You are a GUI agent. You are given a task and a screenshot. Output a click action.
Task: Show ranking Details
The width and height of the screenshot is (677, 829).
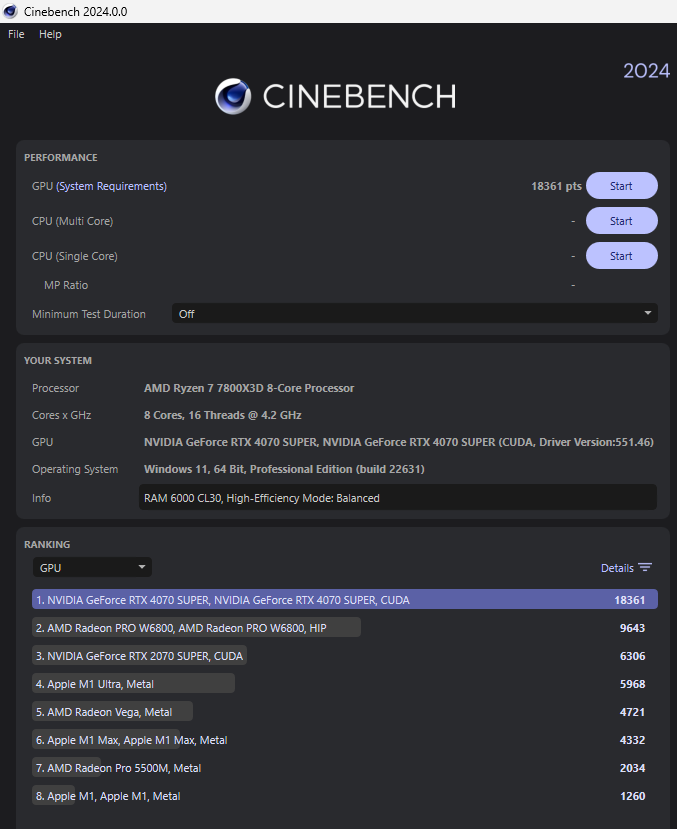tap(617, 568)
